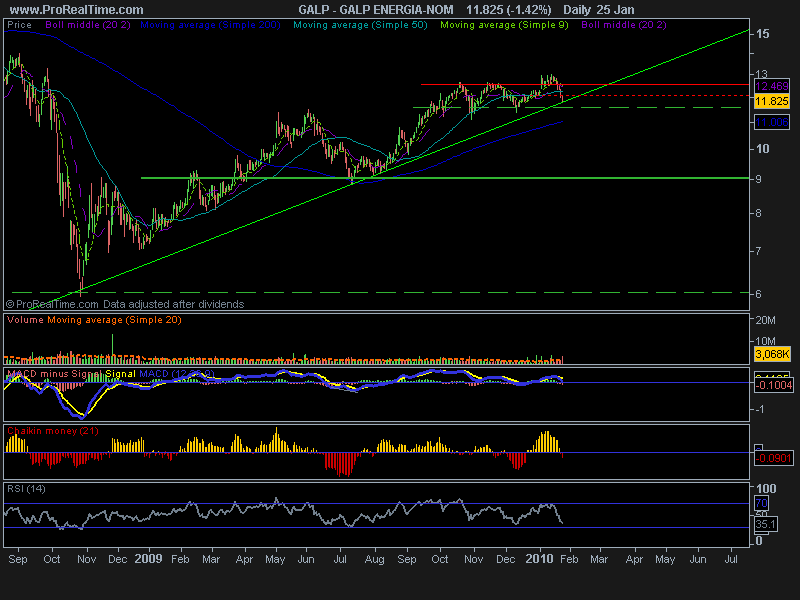Click the solid green horizontal line at 9
This screenshot has height=600, width=800.
[x=445, y=178]
